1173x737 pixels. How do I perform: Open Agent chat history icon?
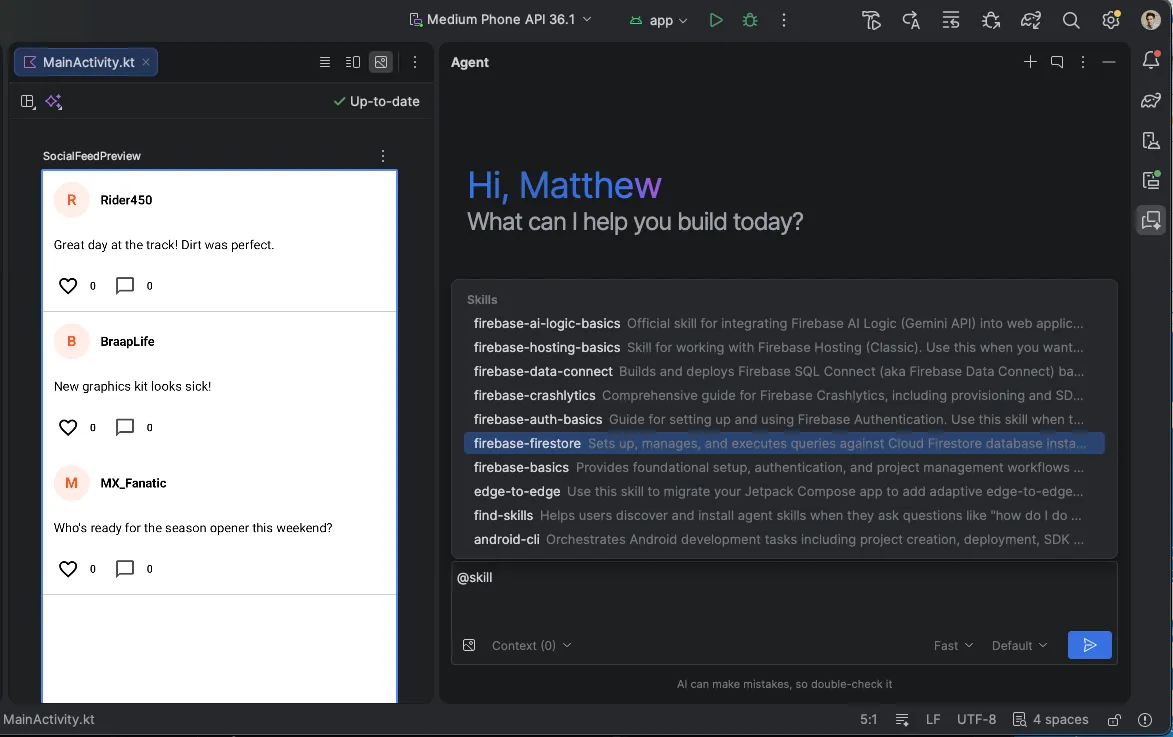coord(1057,62)
